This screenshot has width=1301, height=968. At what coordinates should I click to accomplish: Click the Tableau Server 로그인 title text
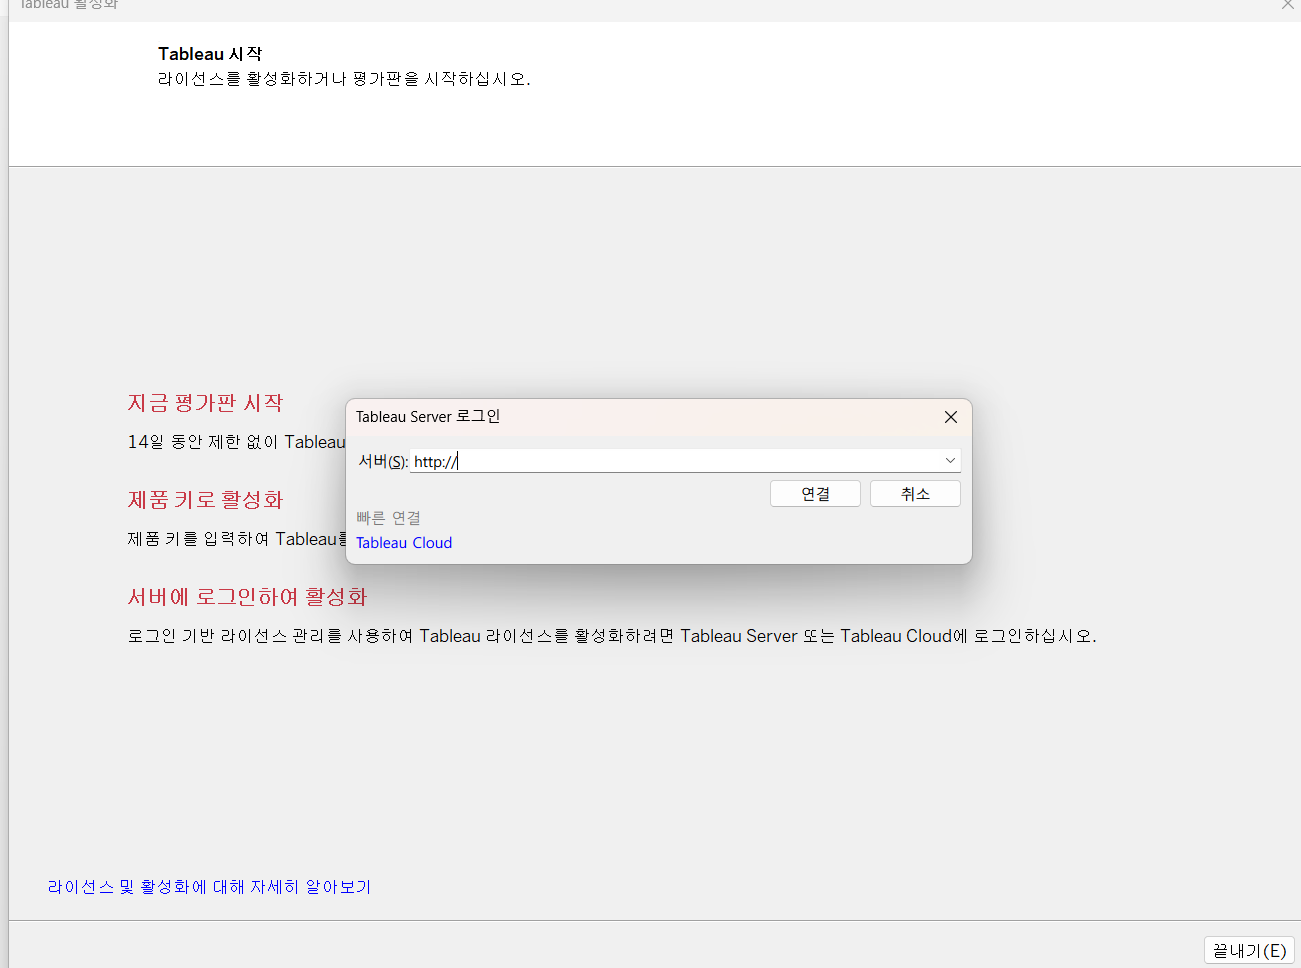[428, 417]
